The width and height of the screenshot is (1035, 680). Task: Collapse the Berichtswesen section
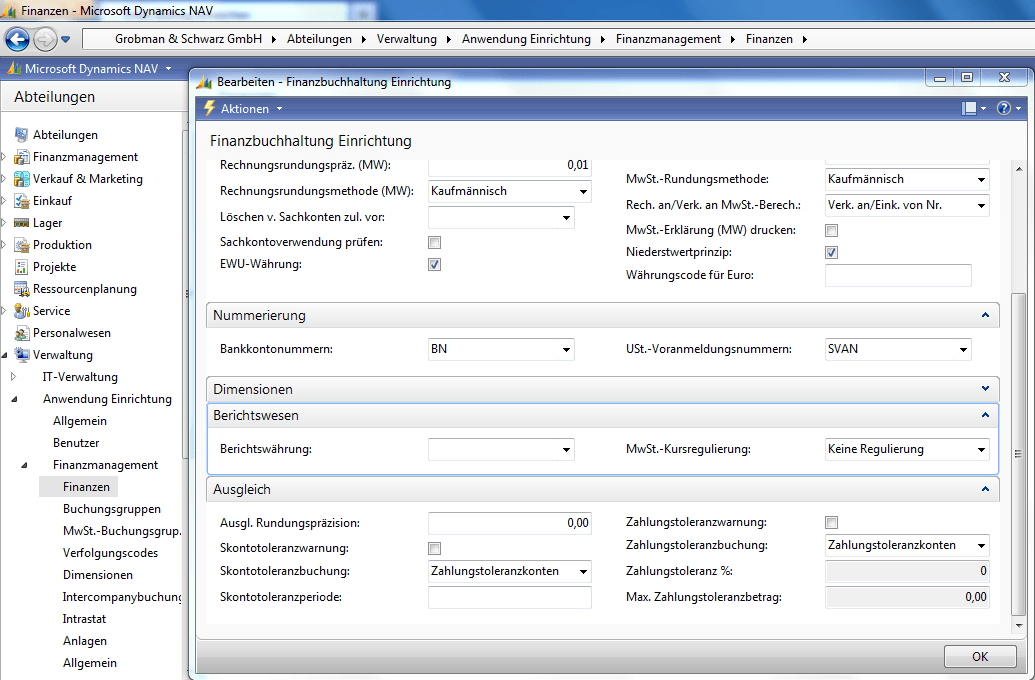click(985, 415)
